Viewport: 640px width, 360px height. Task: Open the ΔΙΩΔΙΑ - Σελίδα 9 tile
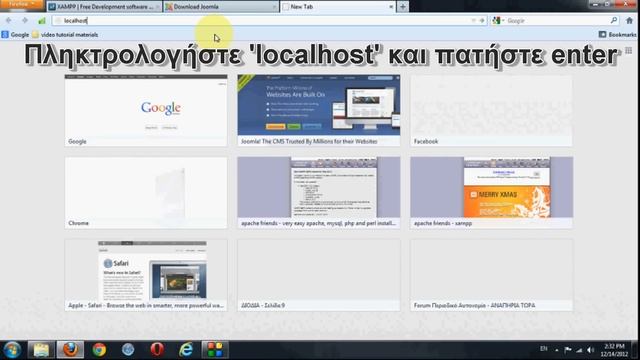point(319,275)
